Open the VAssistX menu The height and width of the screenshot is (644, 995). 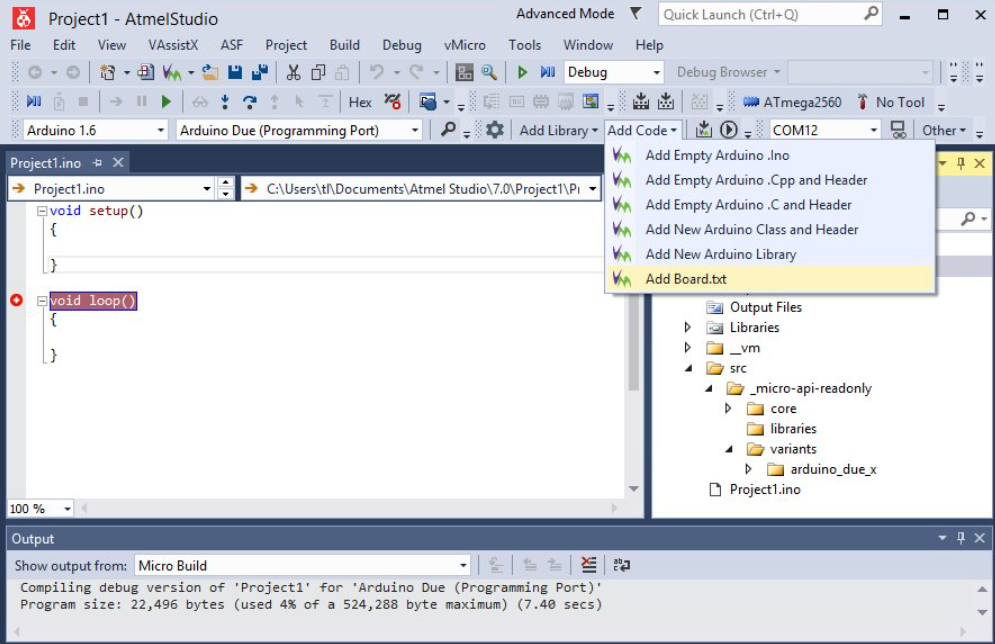(x=173, y=45)
